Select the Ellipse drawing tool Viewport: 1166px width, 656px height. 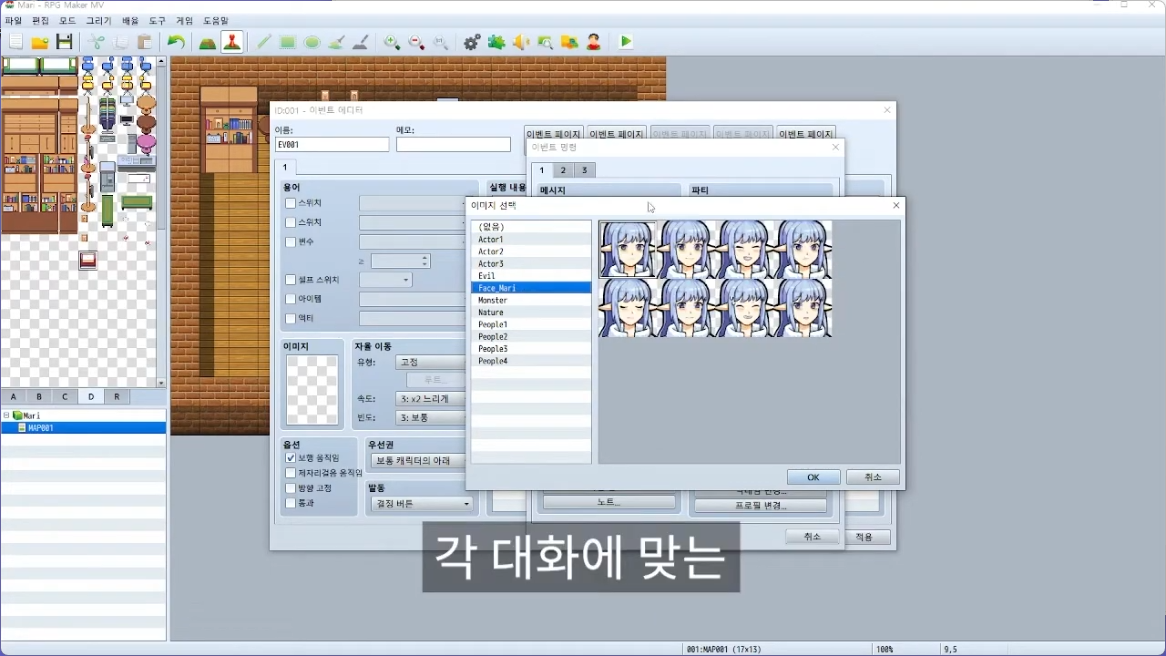(x=312, y=42)
